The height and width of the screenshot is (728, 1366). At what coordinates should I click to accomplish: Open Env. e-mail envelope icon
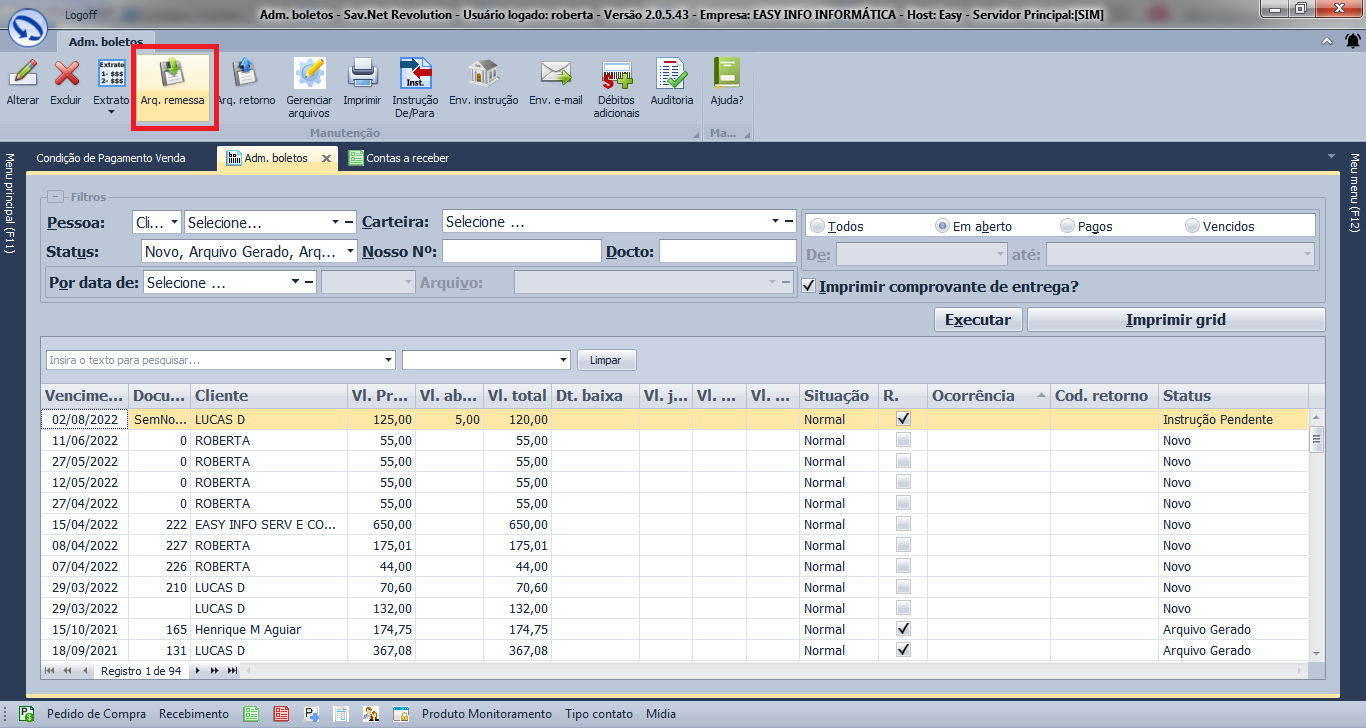pyautogui.click(x=555, y=74)
